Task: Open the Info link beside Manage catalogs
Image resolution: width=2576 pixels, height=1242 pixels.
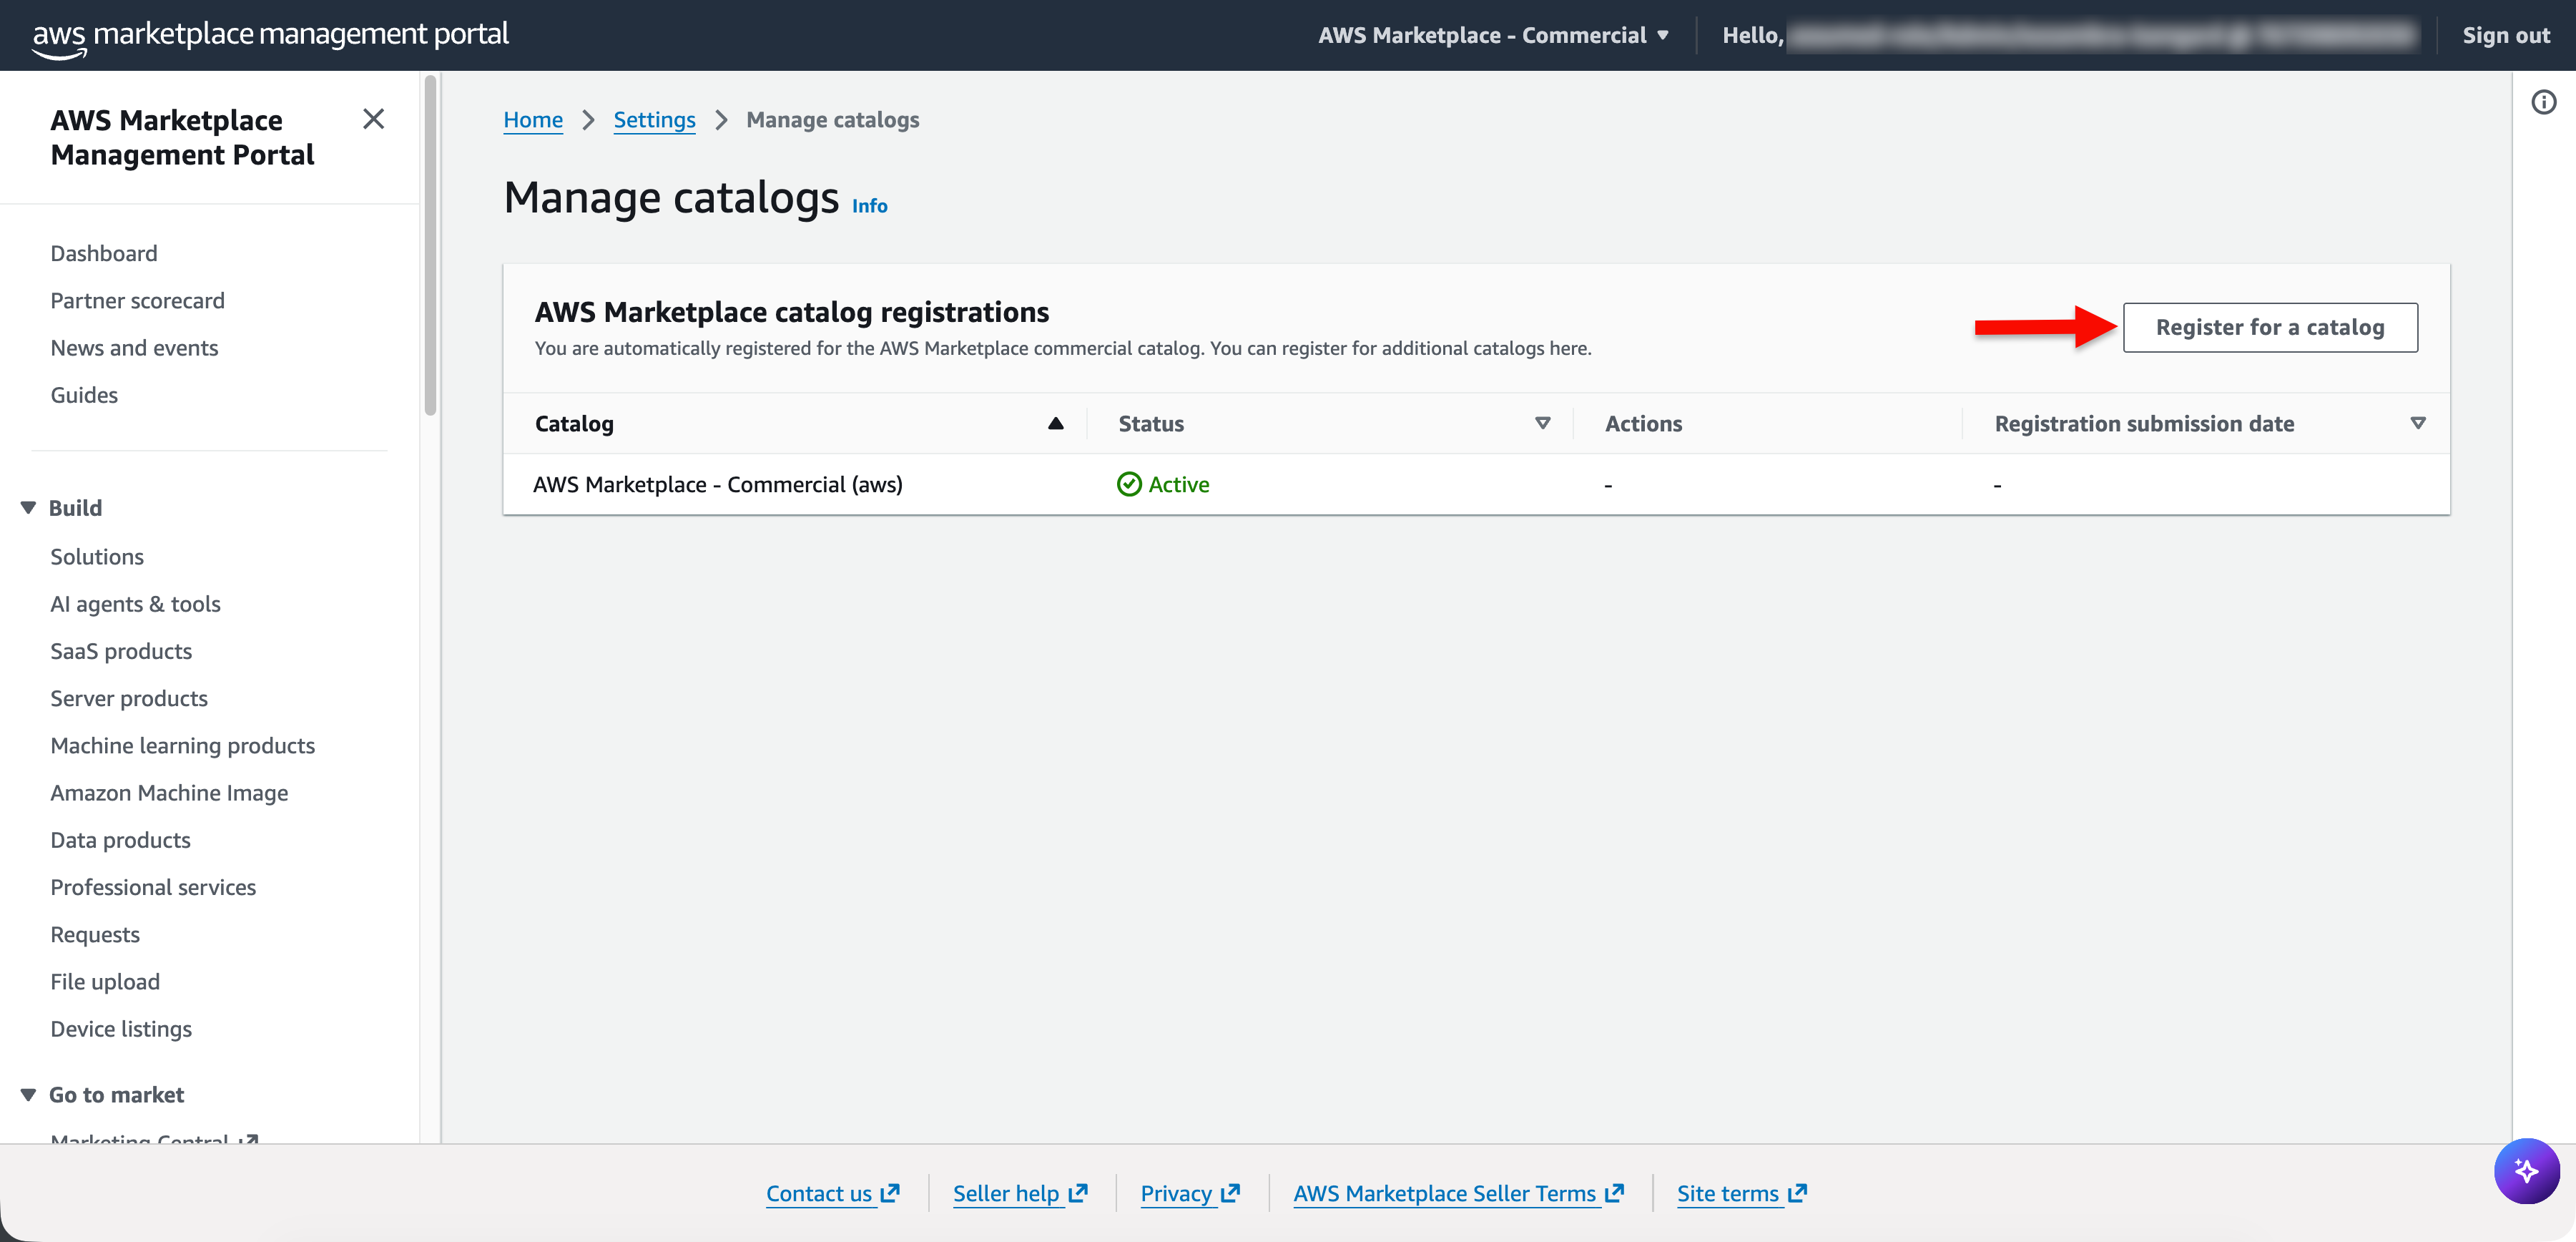Action: coord(869,206)
